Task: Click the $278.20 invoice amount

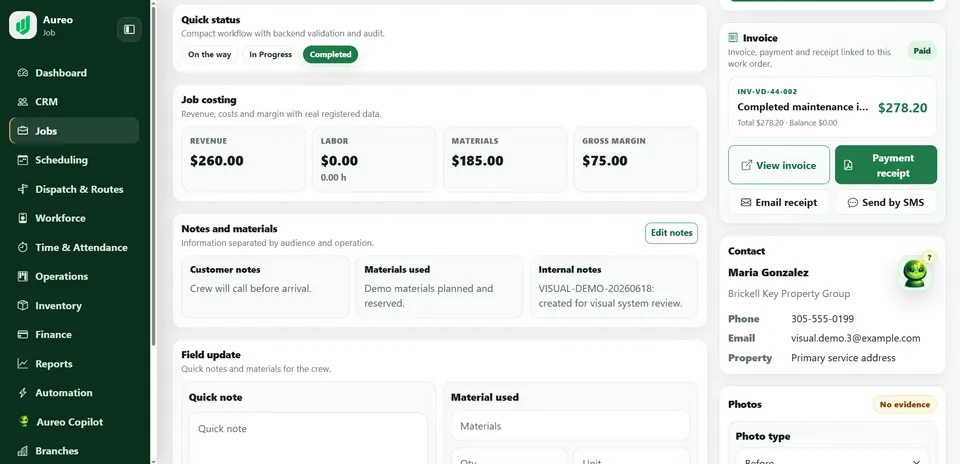Action: pyautogui.click(x=902, y=108)
